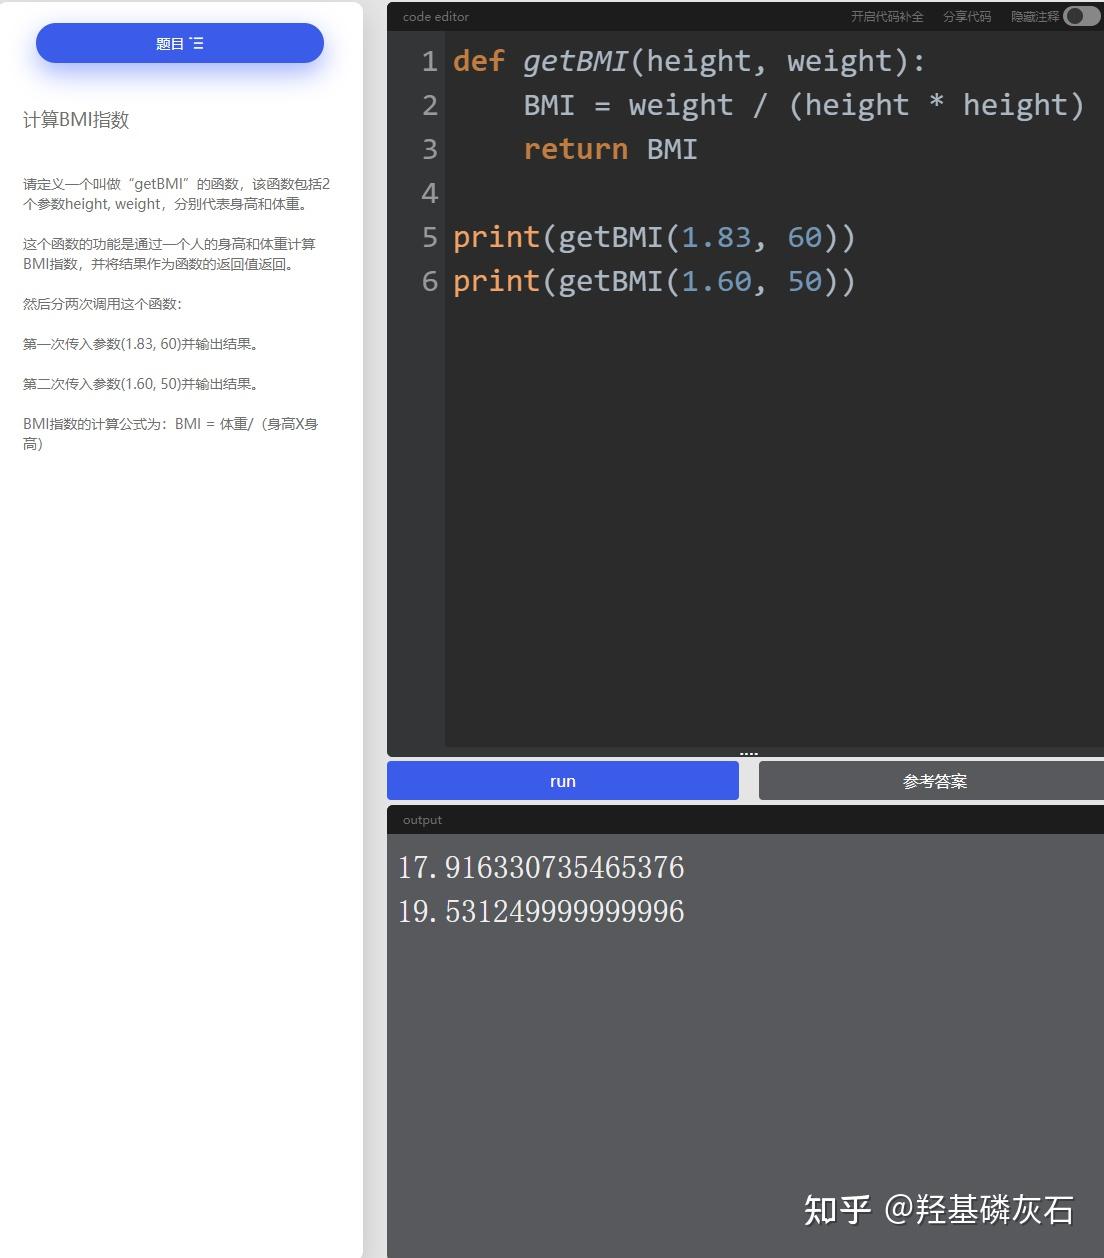Screen dimensions: 1104x1258
Task: Click 分享代码 to share code
Action: [966, 17]
